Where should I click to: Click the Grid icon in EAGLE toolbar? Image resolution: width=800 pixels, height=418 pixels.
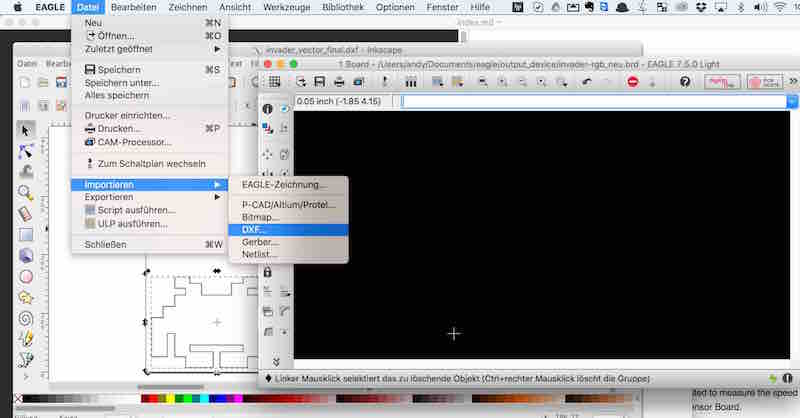coord(274,82)
